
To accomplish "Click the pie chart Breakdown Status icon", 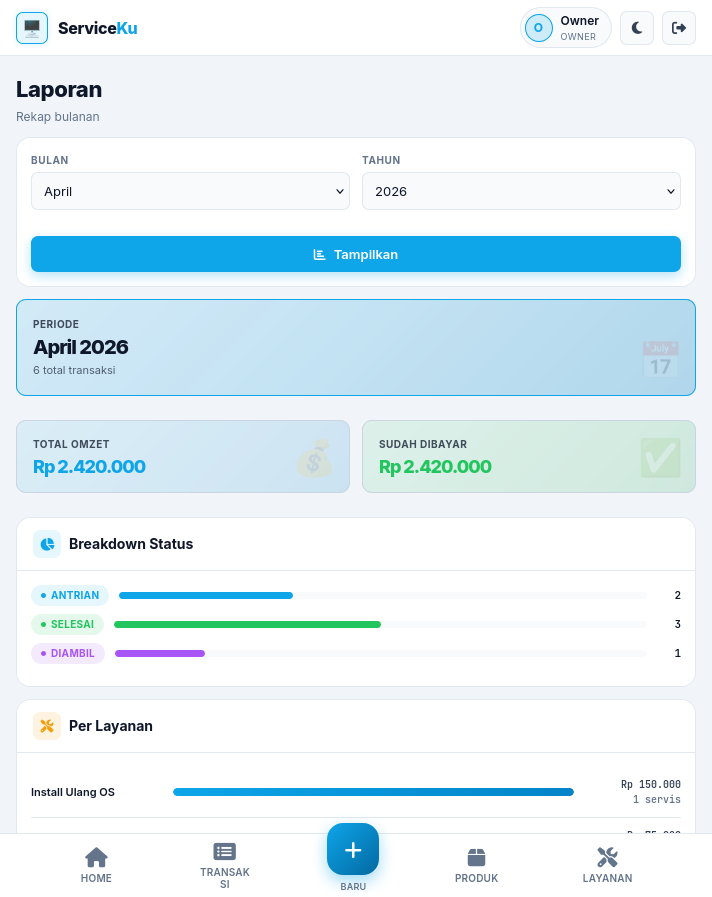I will pos(47,544).
